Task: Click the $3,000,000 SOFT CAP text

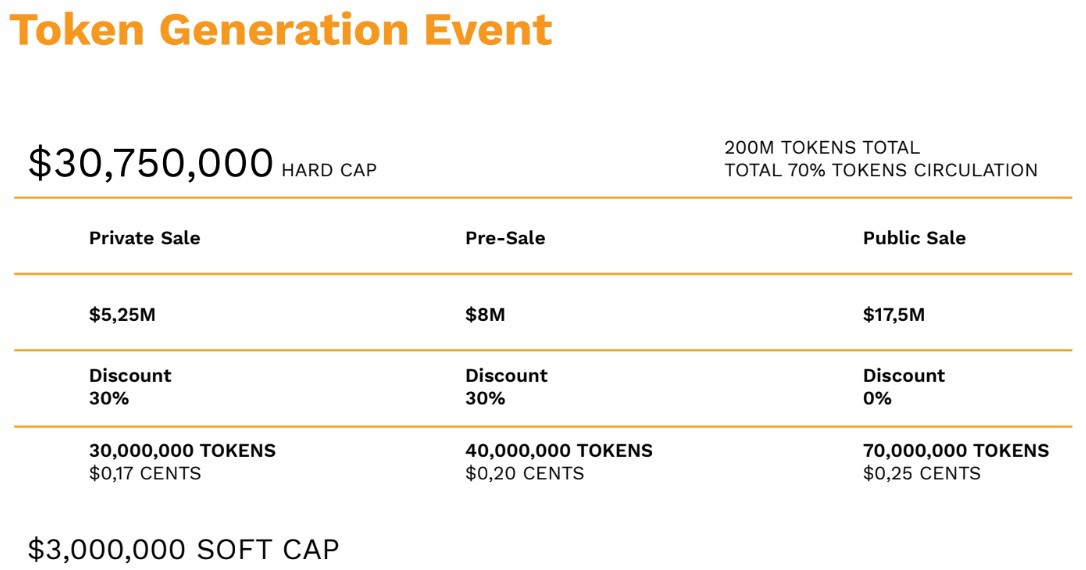Action: [184, 550]
